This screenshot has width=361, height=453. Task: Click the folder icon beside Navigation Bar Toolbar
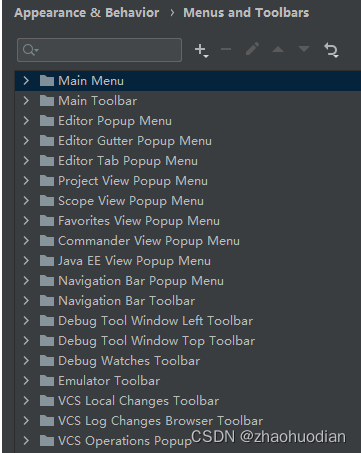[47, 301]
